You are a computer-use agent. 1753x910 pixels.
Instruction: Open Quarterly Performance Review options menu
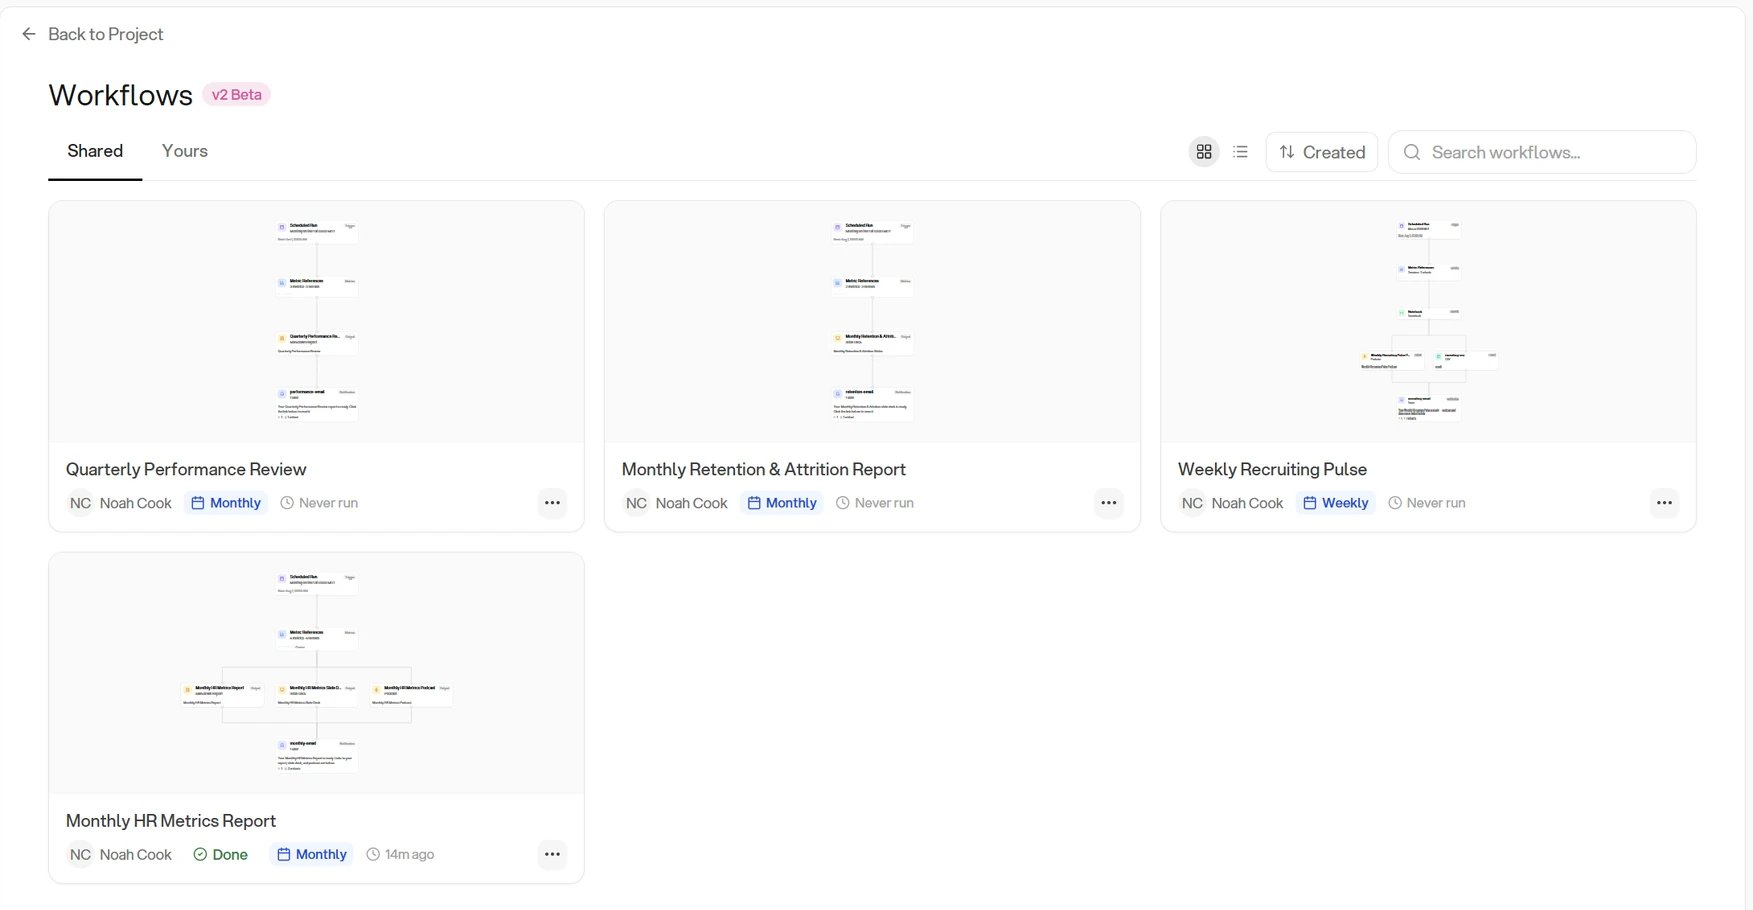(552, 503)
